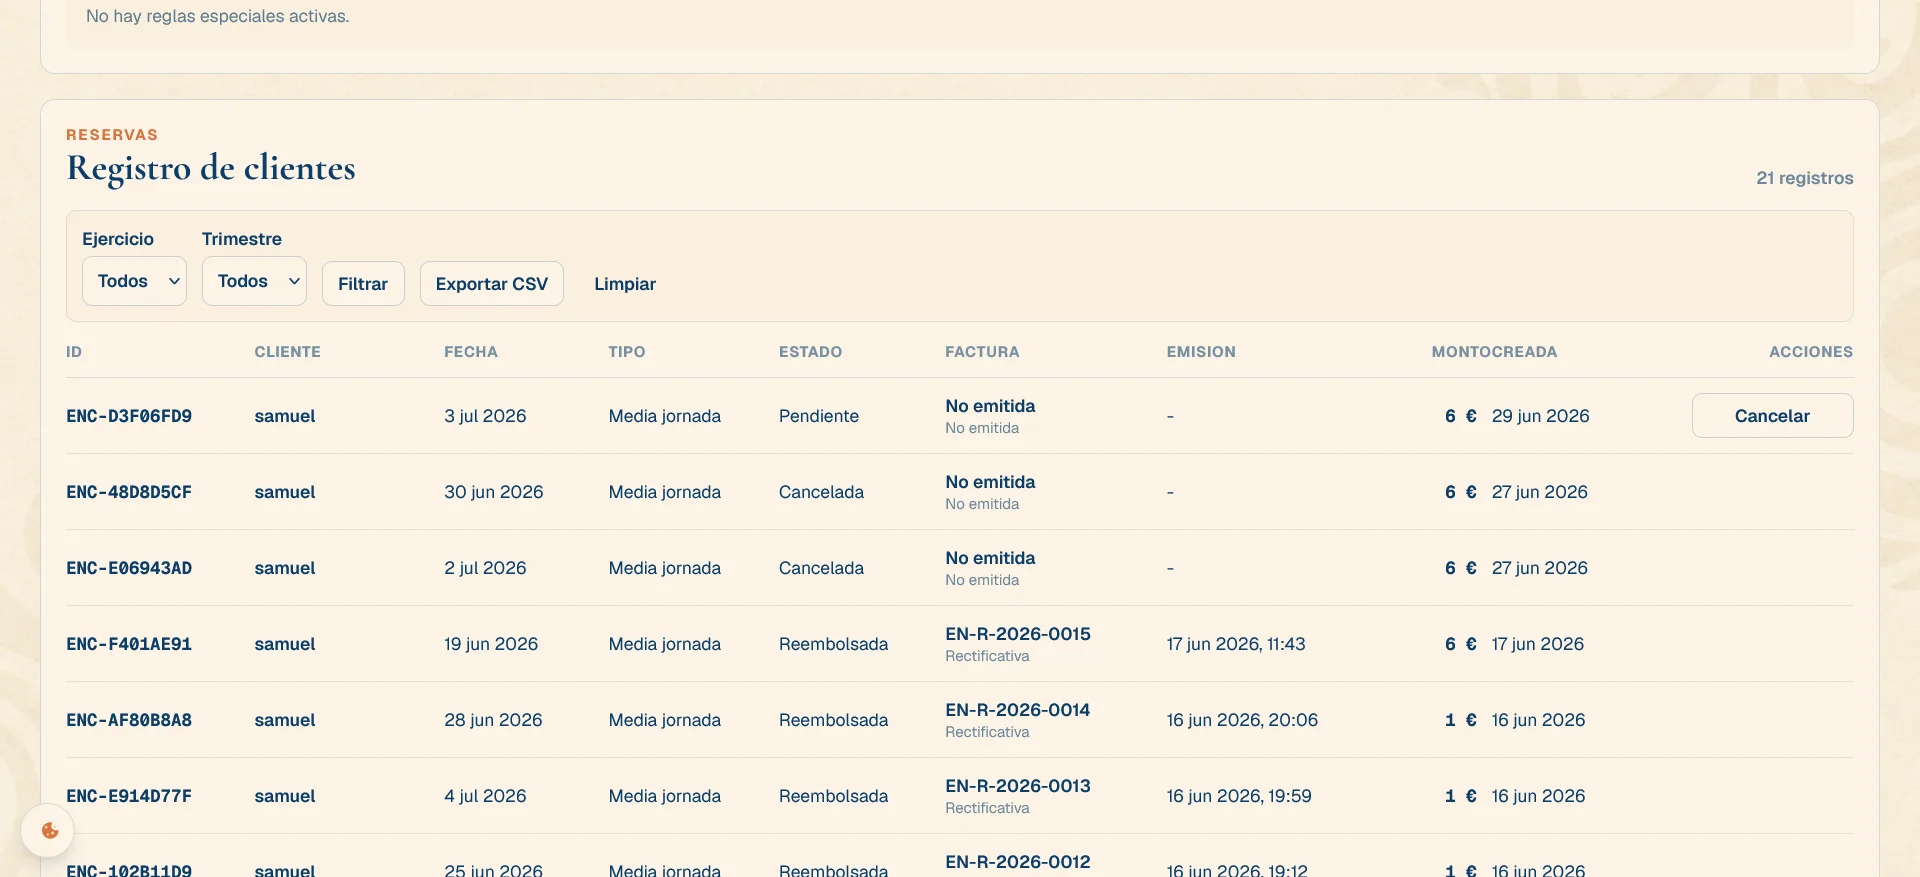Click the Filtrar button

pos(363,284)
